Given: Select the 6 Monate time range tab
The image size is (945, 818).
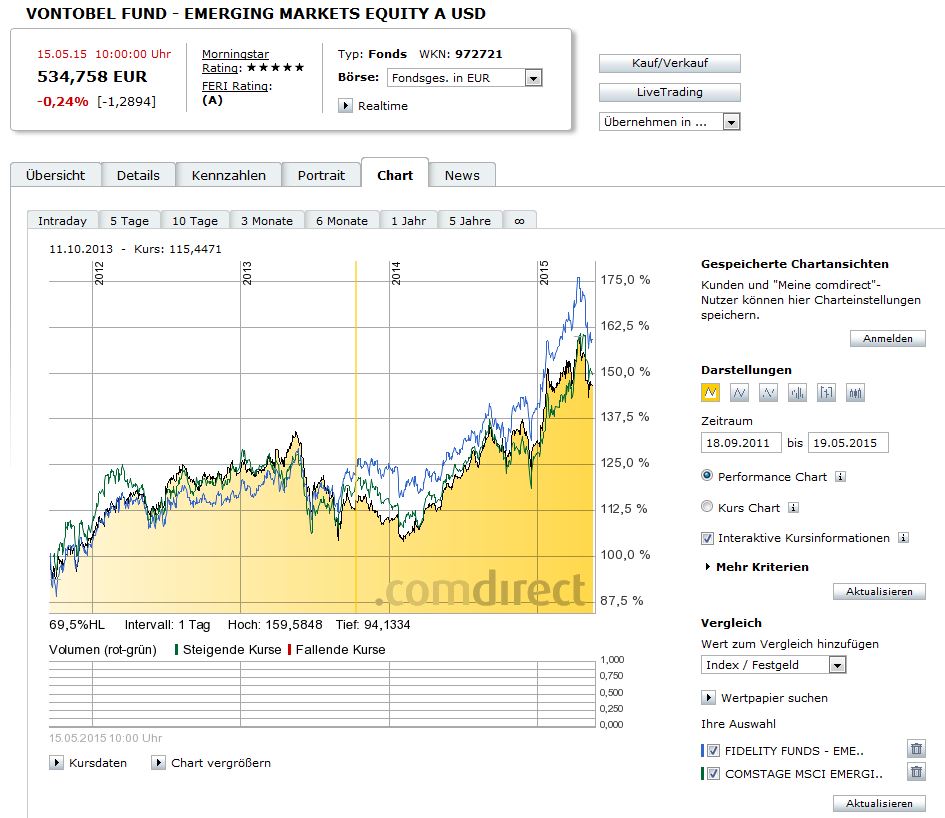Looking at the screenshot, I should pyautogui.click(x=341, y=221).
